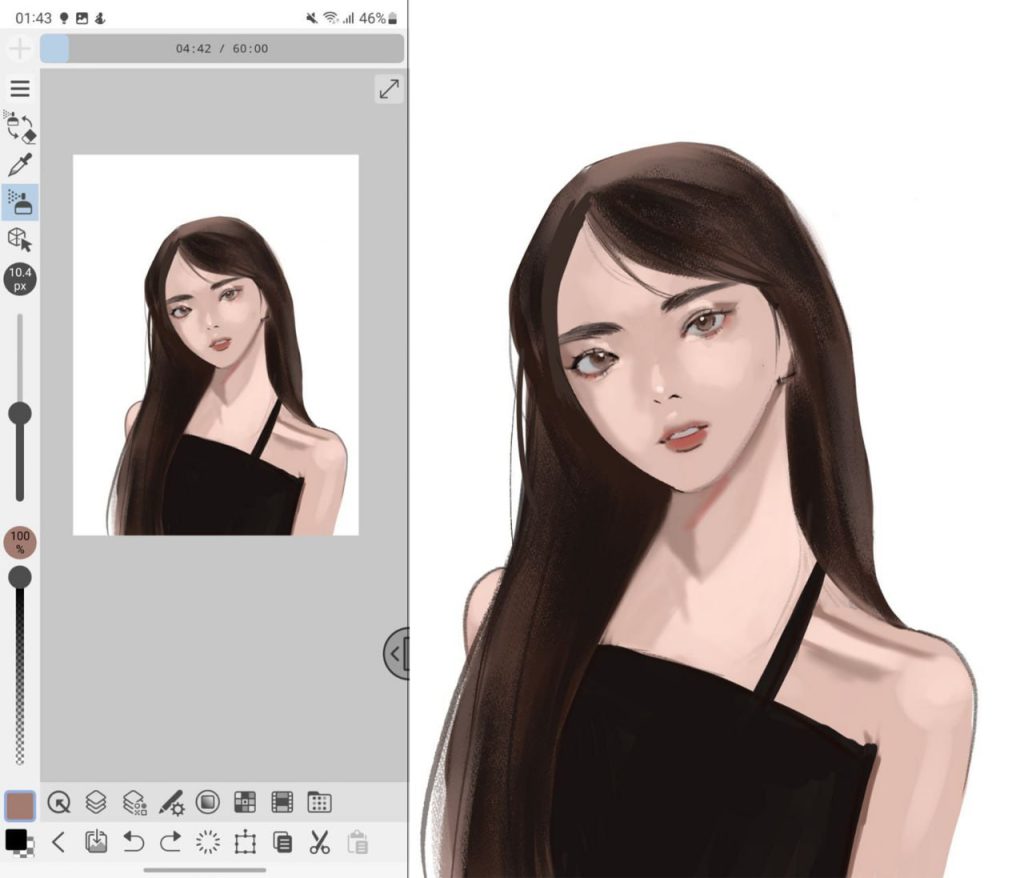Open the Tool Property pen settings
1024x878 pixels.
[x=171, y=802]
